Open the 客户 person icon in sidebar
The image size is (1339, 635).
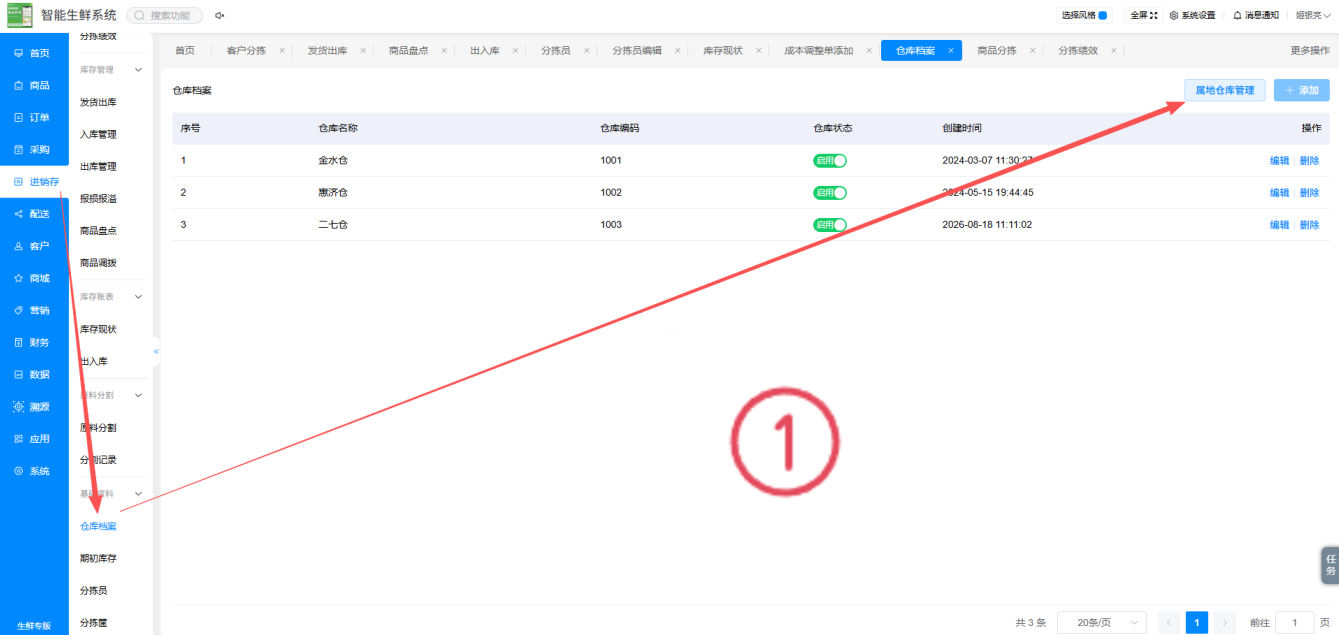coord(18,246)
